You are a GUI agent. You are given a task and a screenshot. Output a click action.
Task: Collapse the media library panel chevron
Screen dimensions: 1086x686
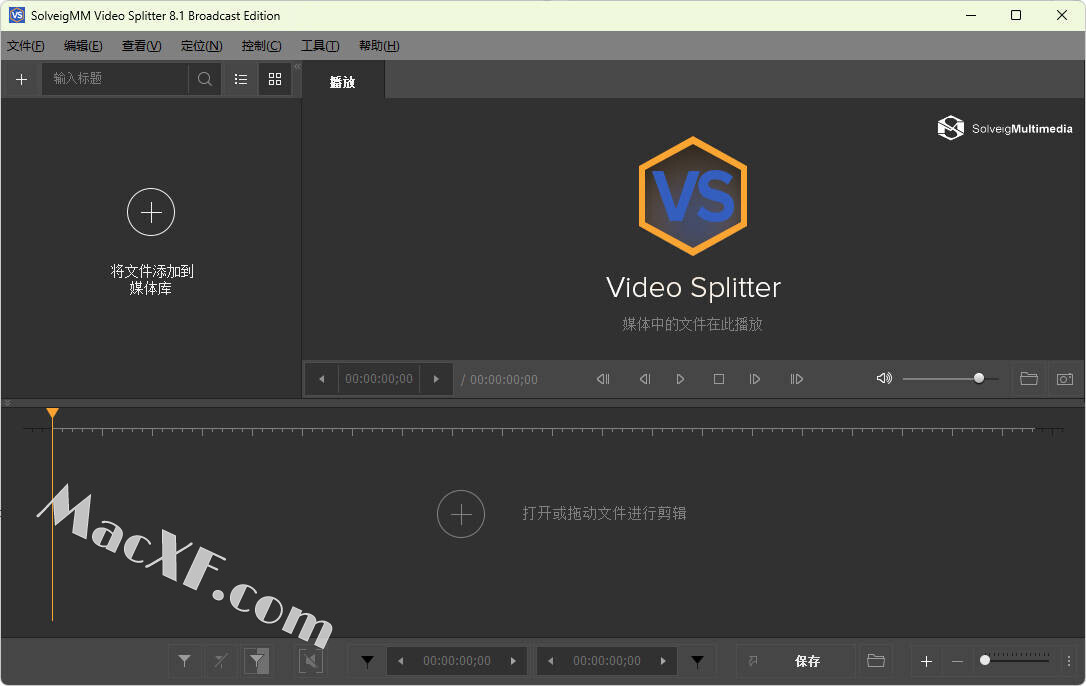[297, 67]
